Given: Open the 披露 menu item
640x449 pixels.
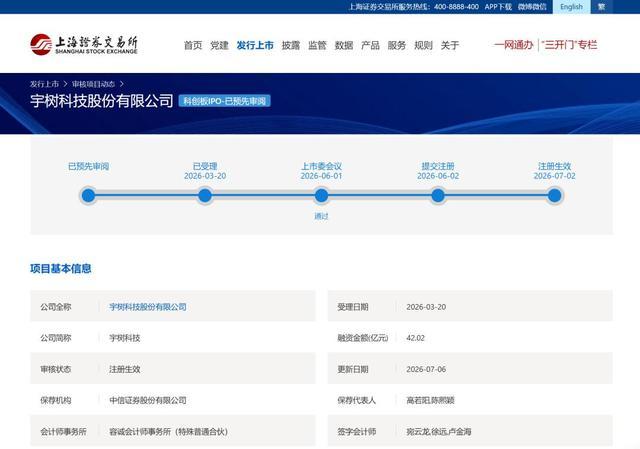Looking at the screenshot, I should pyautogui.click(x=291, y=45).
